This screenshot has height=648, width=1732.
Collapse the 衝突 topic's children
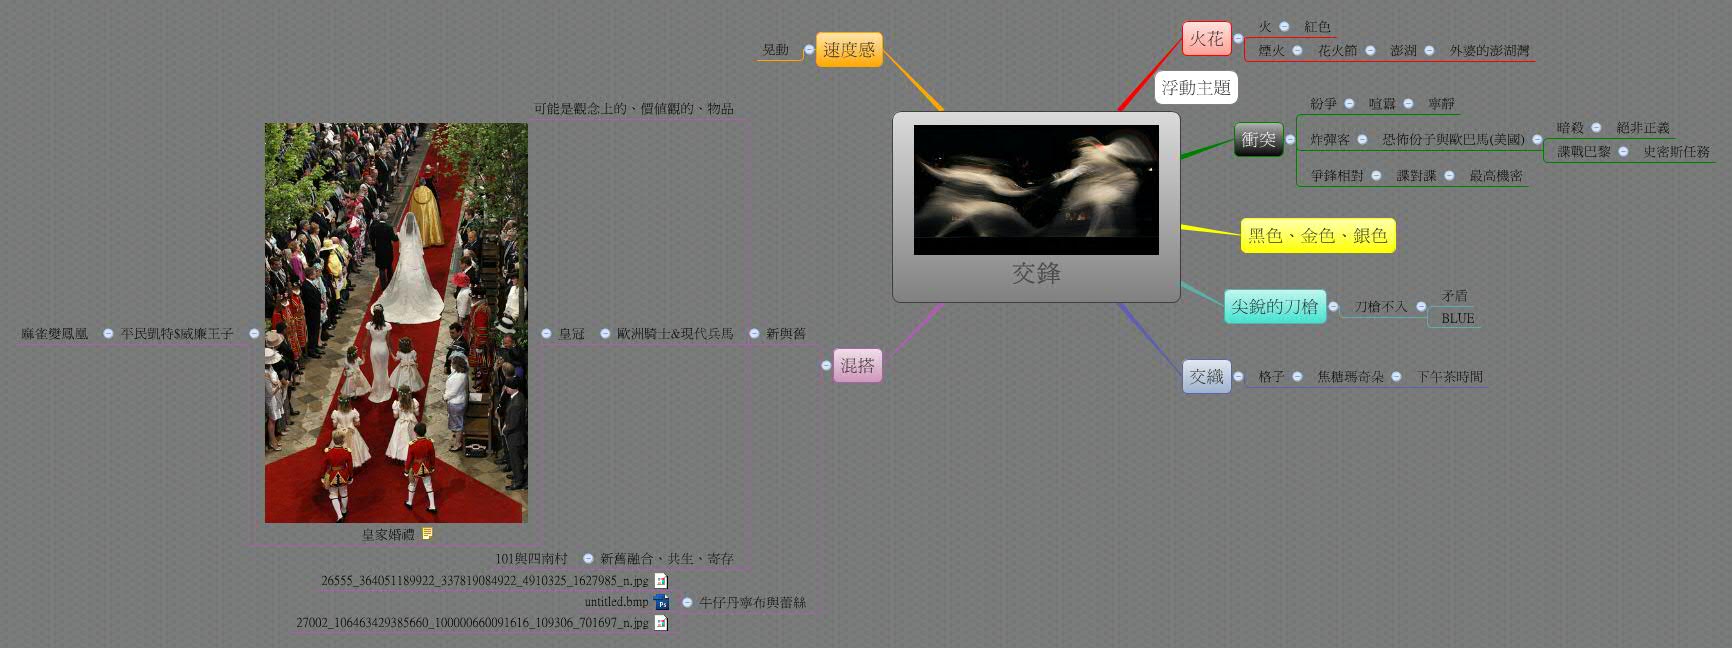coord(1290,139)
